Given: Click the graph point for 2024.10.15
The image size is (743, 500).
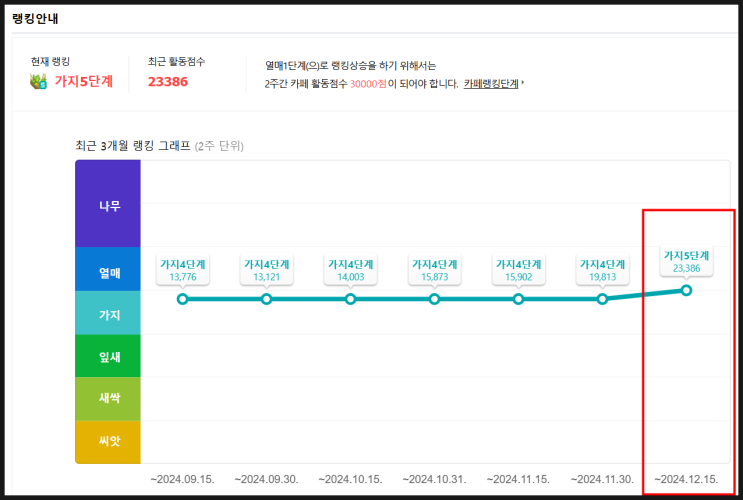Looking at the screenshot, I should coord(350,299).
